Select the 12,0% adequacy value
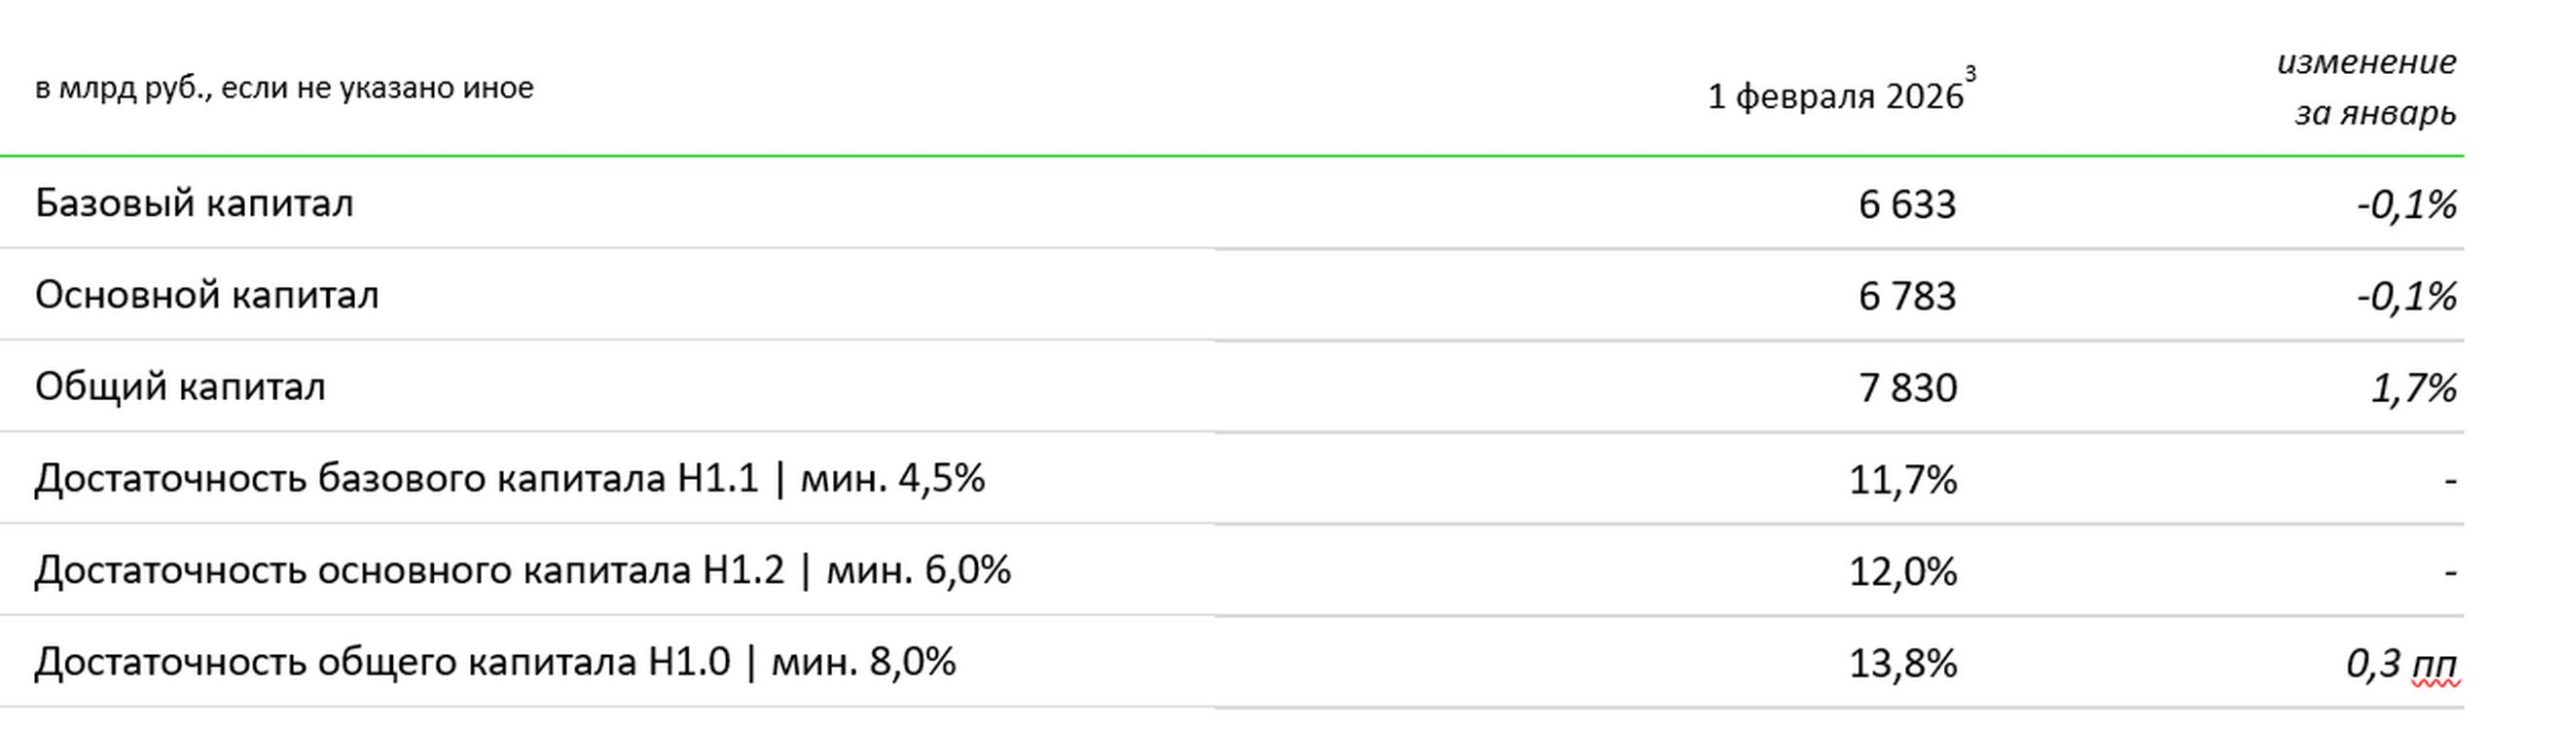Image resolution: width=2560 pixels, height=730 pixels. (1902, 572)
